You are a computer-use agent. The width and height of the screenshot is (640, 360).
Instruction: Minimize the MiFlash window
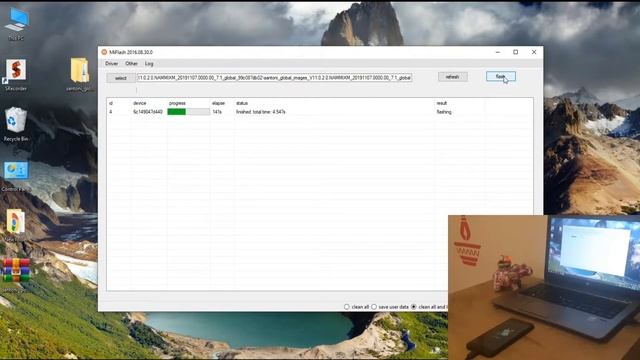pyautogui.click(x=498, y=52)
